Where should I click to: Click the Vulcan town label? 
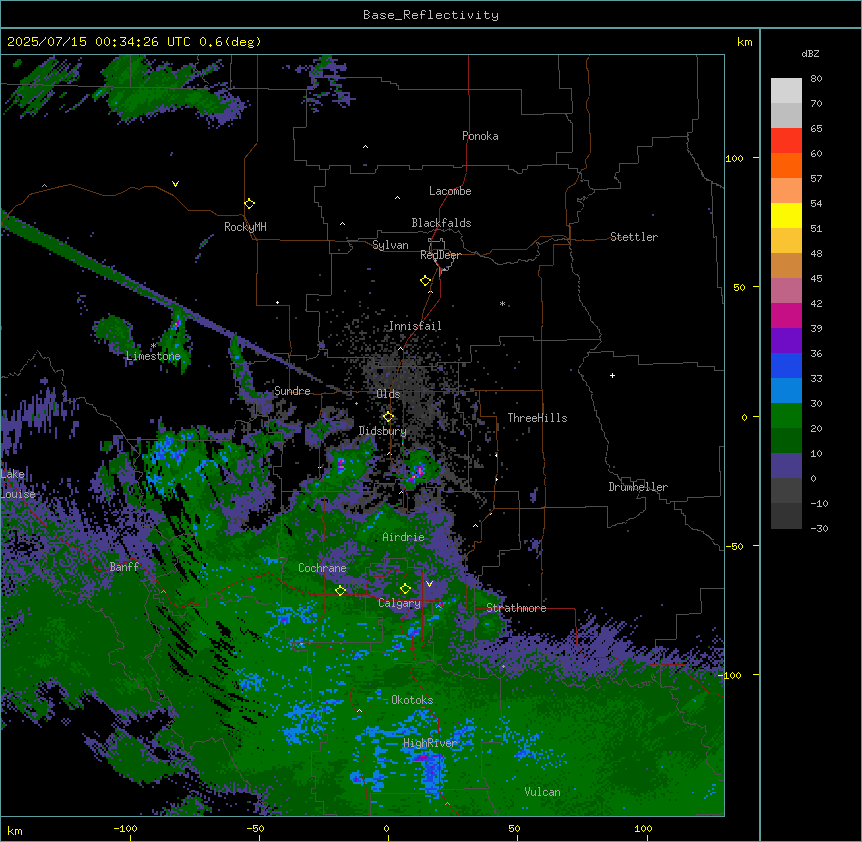click(542, 792)
